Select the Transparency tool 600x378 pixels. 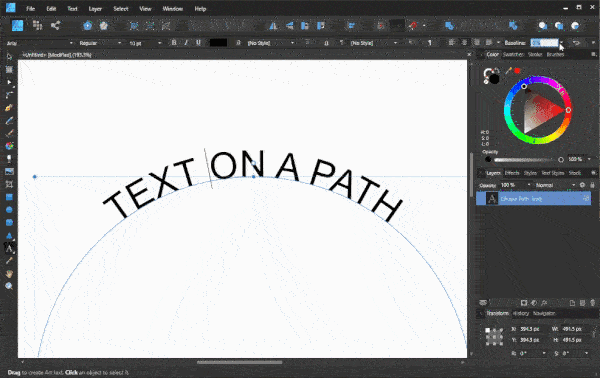click(9, 158)
